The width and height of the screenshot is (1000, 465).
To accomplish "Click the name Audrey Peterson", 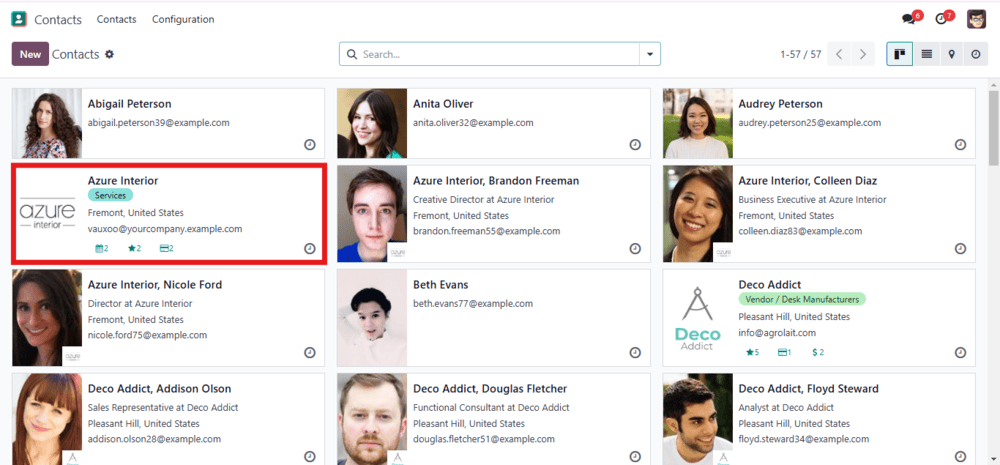I will click(781, 104).
